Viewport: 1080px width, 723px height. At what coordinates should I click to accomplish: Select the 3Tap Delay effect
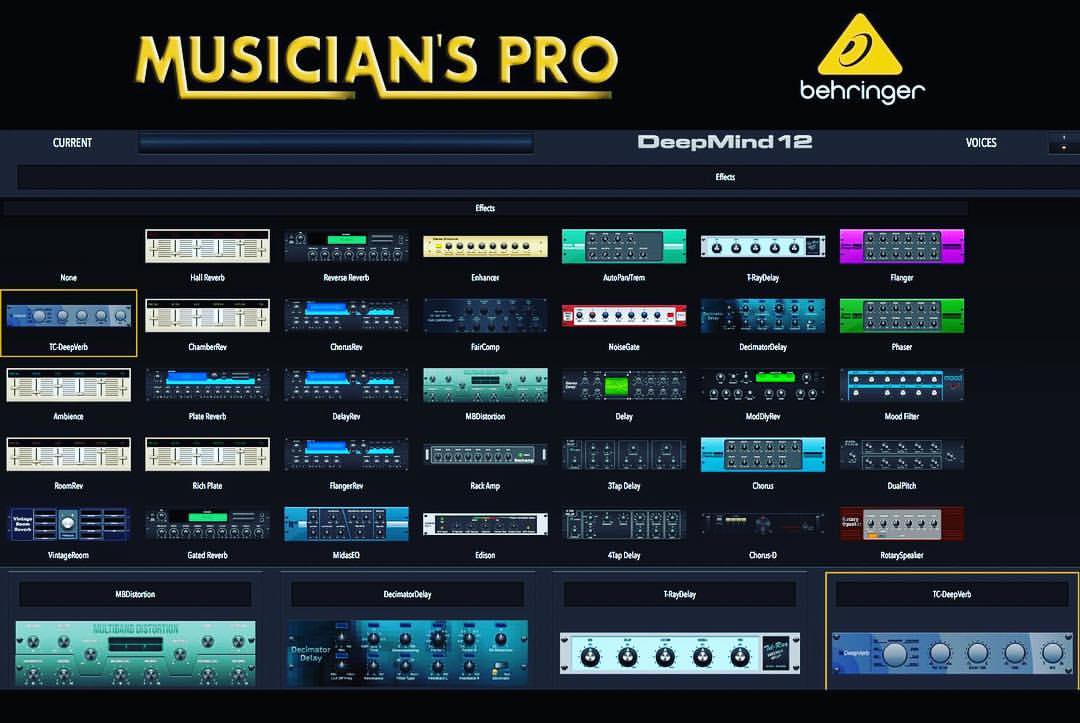point(624,454)
